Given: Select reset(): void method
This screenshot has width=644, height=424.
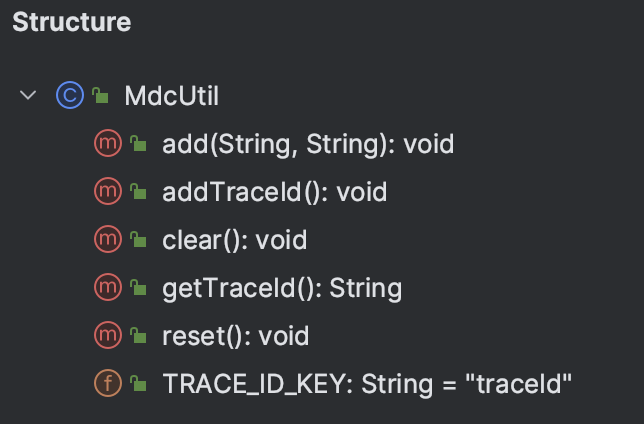Looking at the screenshot, I should pos(235,336).
